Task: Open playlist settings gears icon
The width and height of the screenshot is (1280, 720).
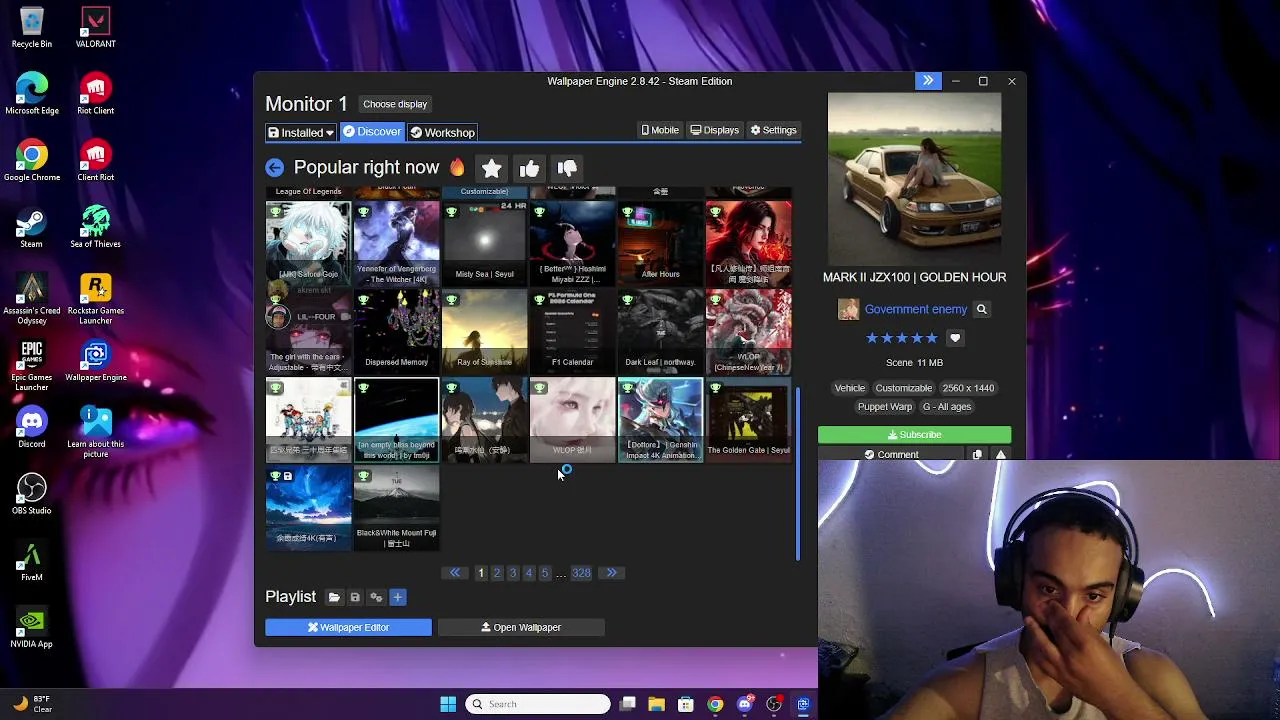Action: [x=376, y=597]
